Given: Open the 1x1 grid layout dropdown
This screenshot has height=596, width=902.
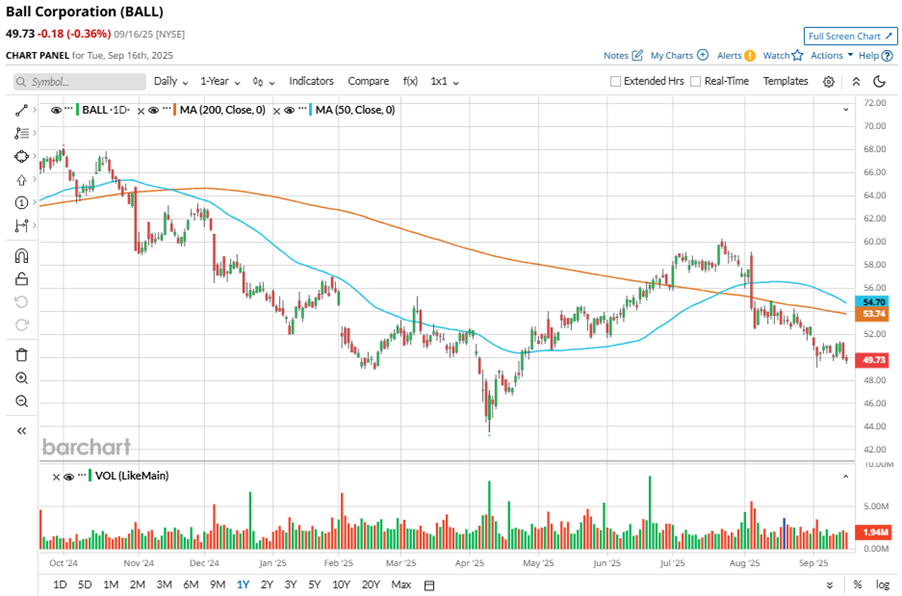Looking at the screenshot, I should coord(445,82).
